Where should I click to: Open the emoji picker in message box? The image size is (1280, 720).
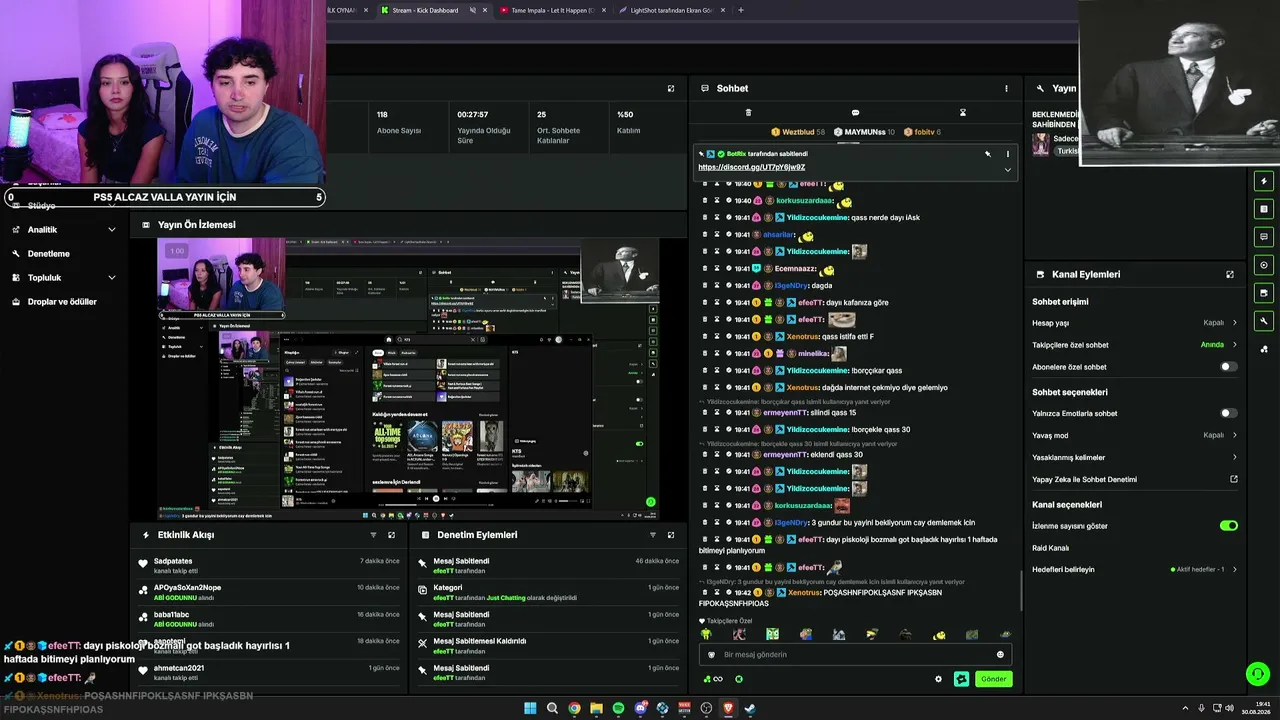(1000, 655)
